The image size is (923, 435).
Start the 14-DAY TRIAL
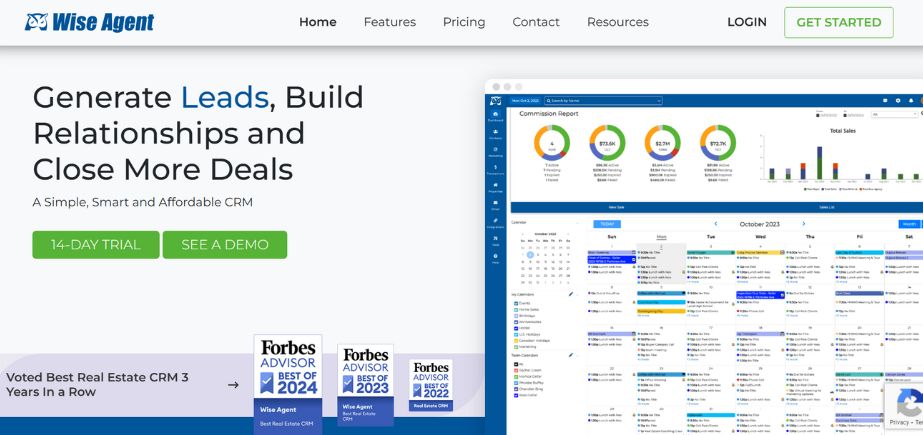tap(96, 245)
